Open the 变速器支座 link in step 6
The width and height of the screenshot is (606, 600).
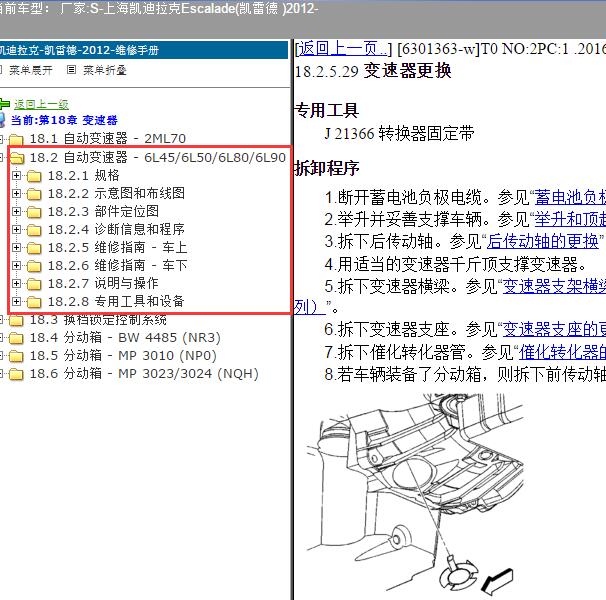pos(554,329)
